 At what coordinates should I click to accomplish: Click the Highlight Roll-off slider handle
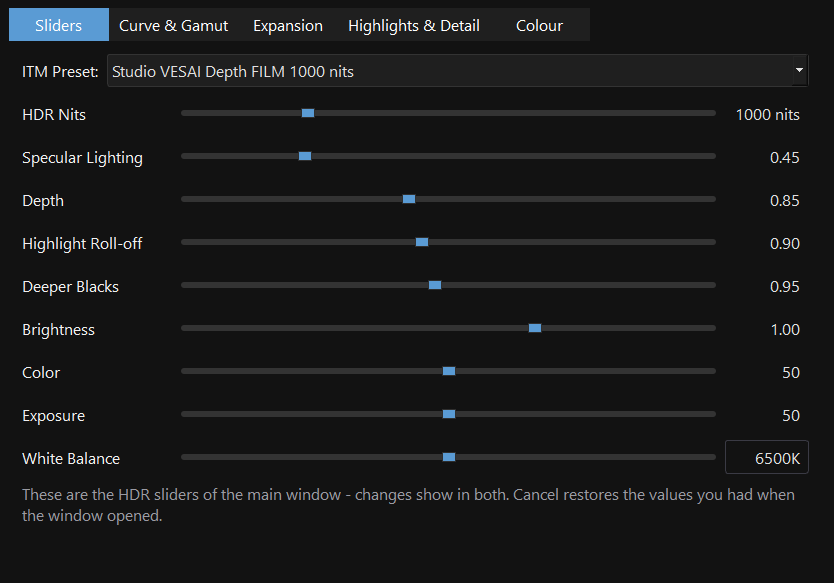[x=422, y=242]
